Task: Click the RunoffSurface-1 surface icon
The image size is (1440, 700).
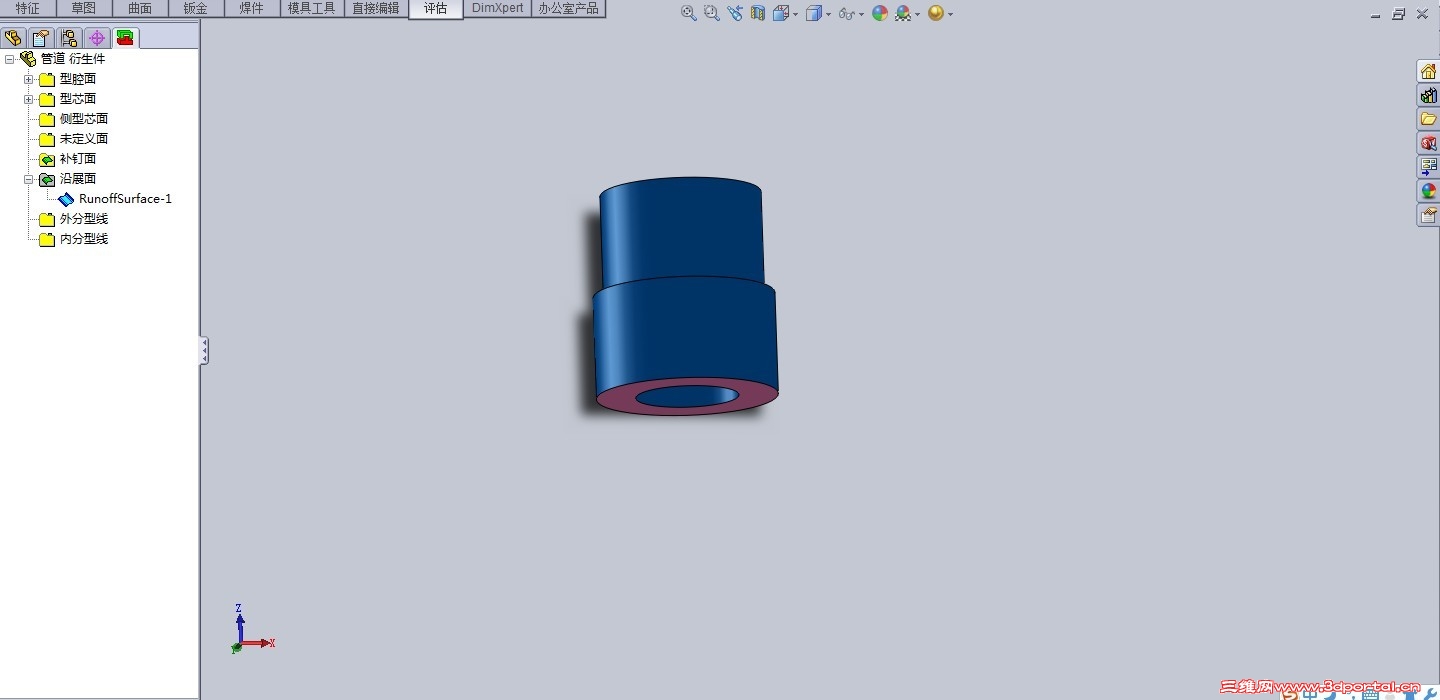Action: click(x=66, y=199)
